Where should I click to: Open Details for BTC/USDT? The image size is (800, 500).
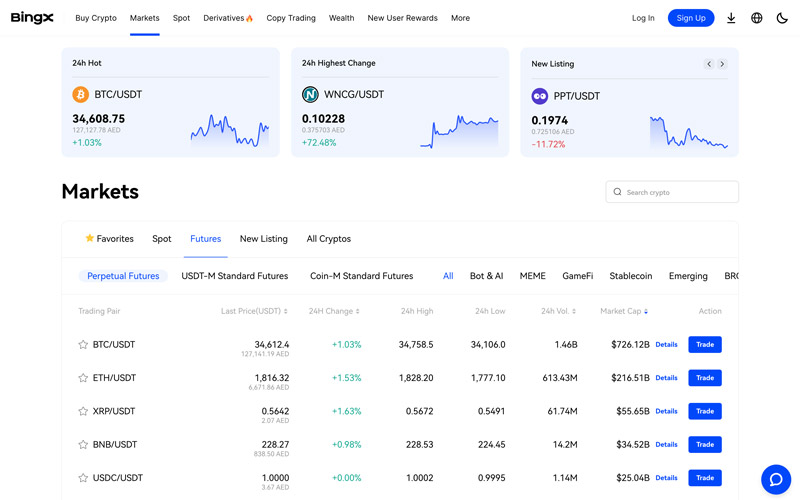pos(666,344)
